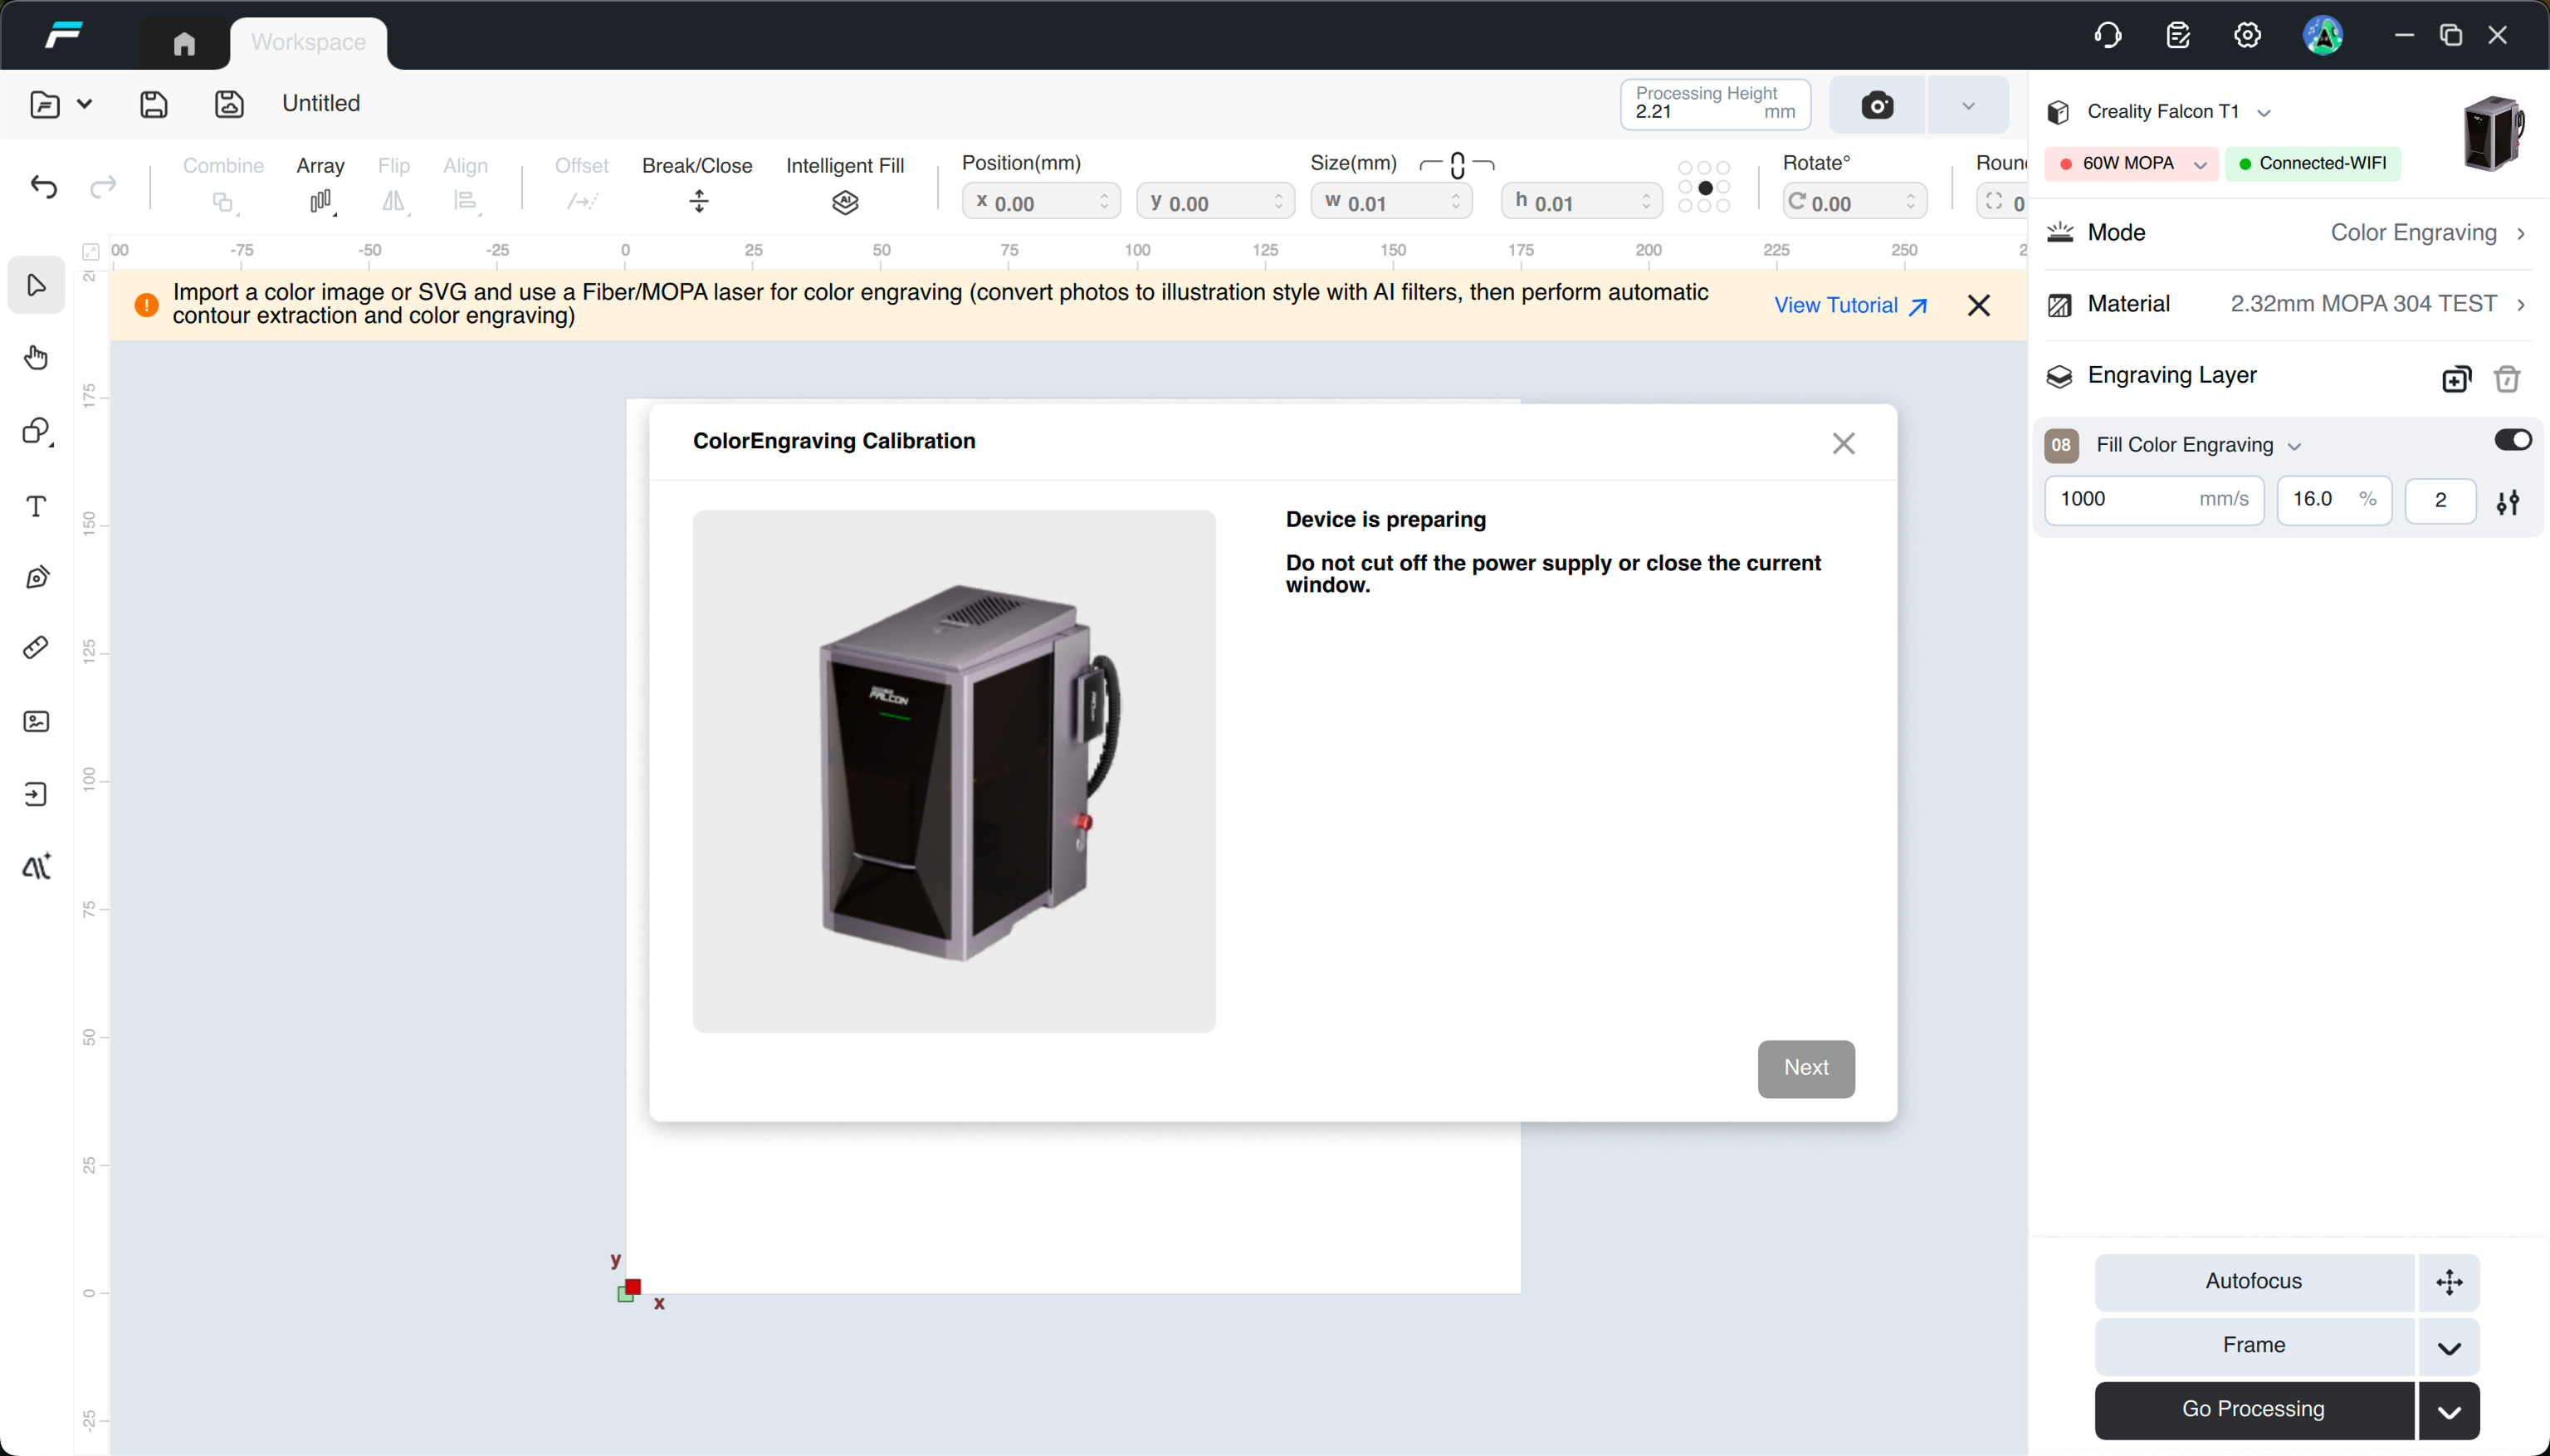Select the top-center anchor point
Viewport: 2550px width, 1456px height.
(x=1705, y=168)
